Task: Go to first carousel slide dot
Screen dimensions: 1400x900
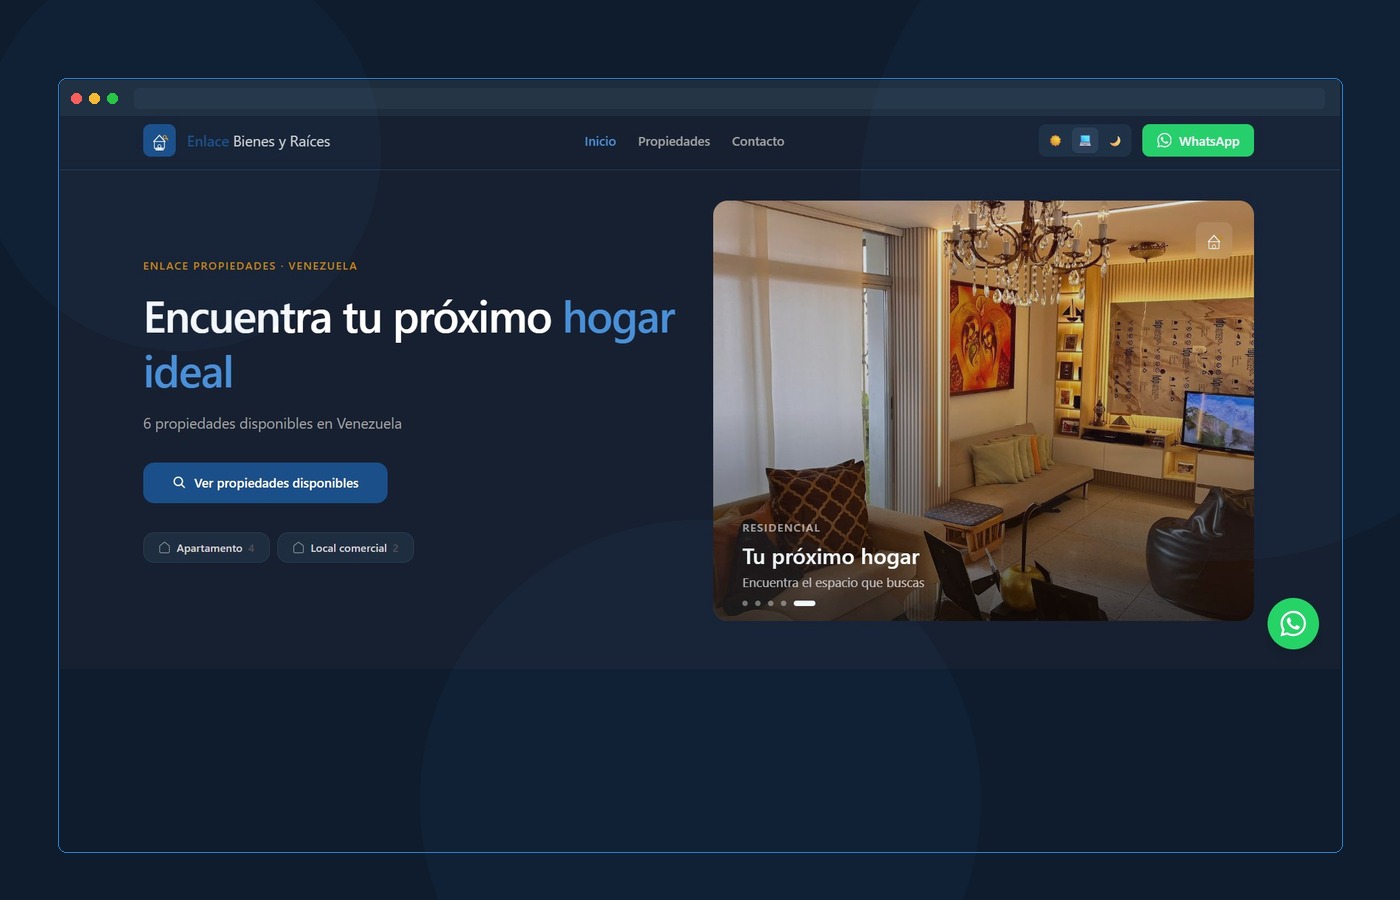Action: [x=745, y=603]
